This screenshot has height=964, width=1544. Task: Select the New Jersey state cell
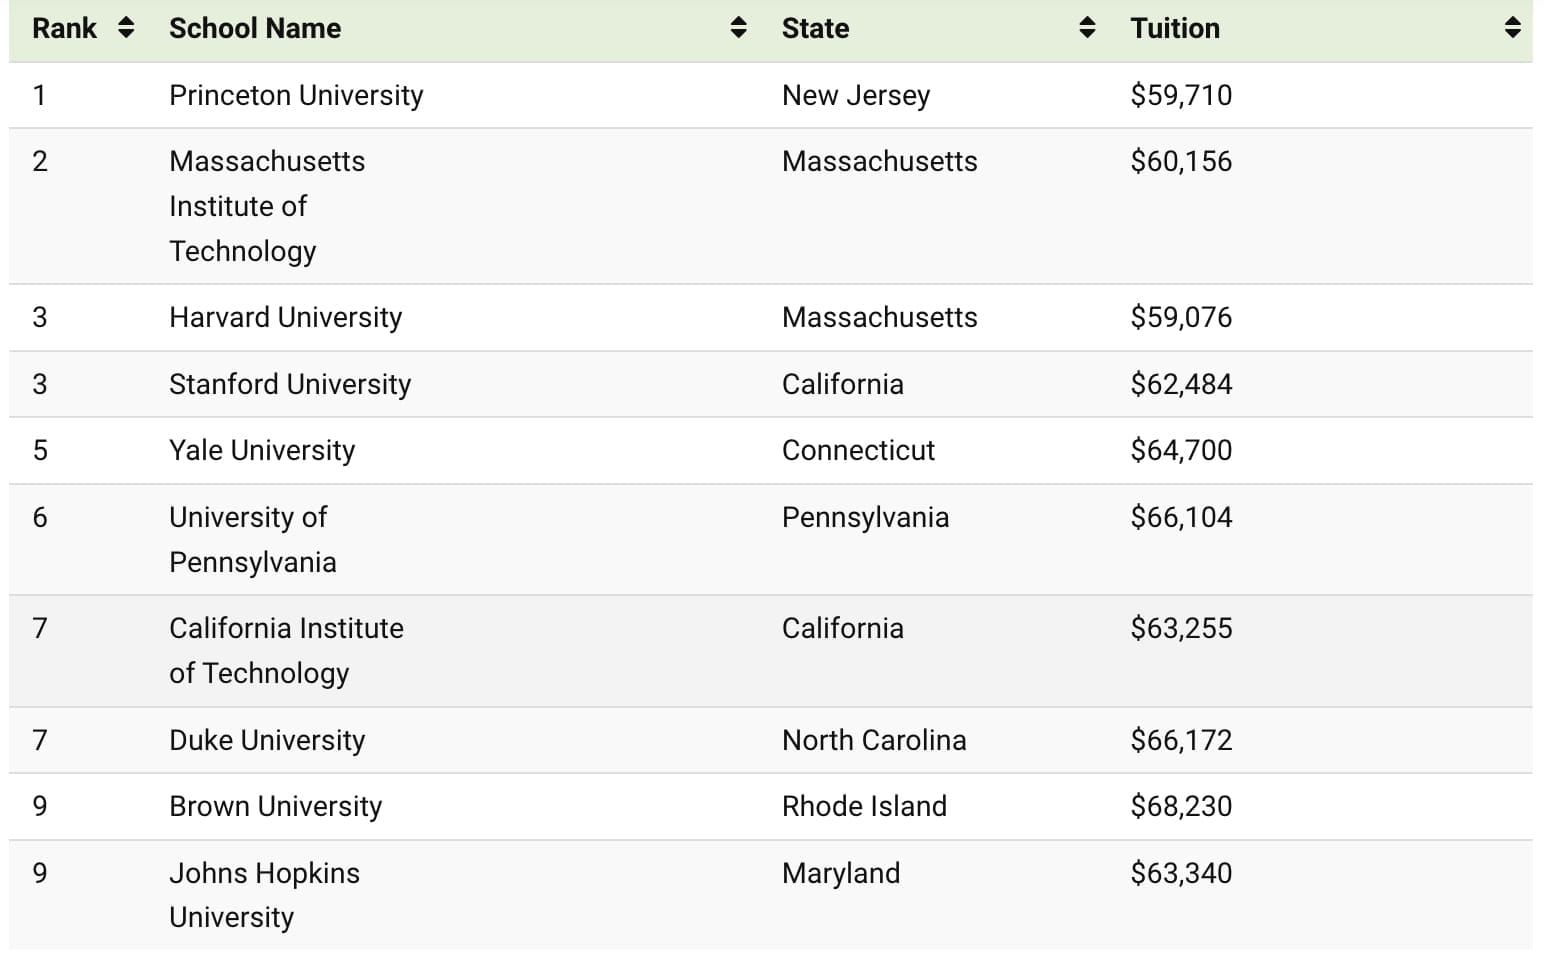coord(856,95)
